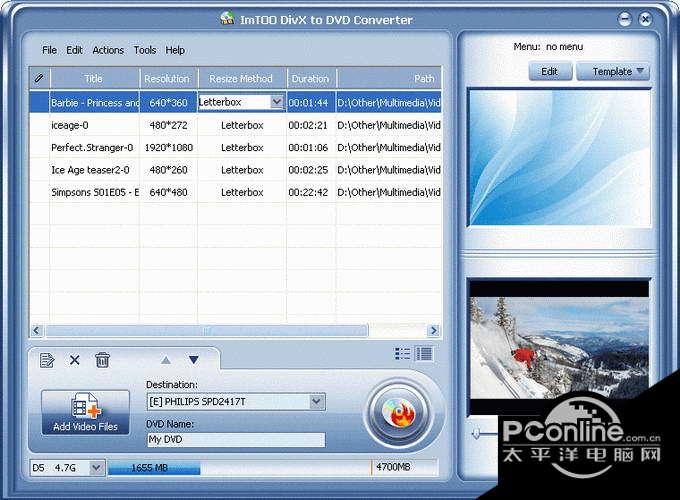Image resolution: width=680 pixels, height=500 pixels.
Task: Expand Letterbox resize method dropdown for Barbie row
Action: tap(277, 102)
